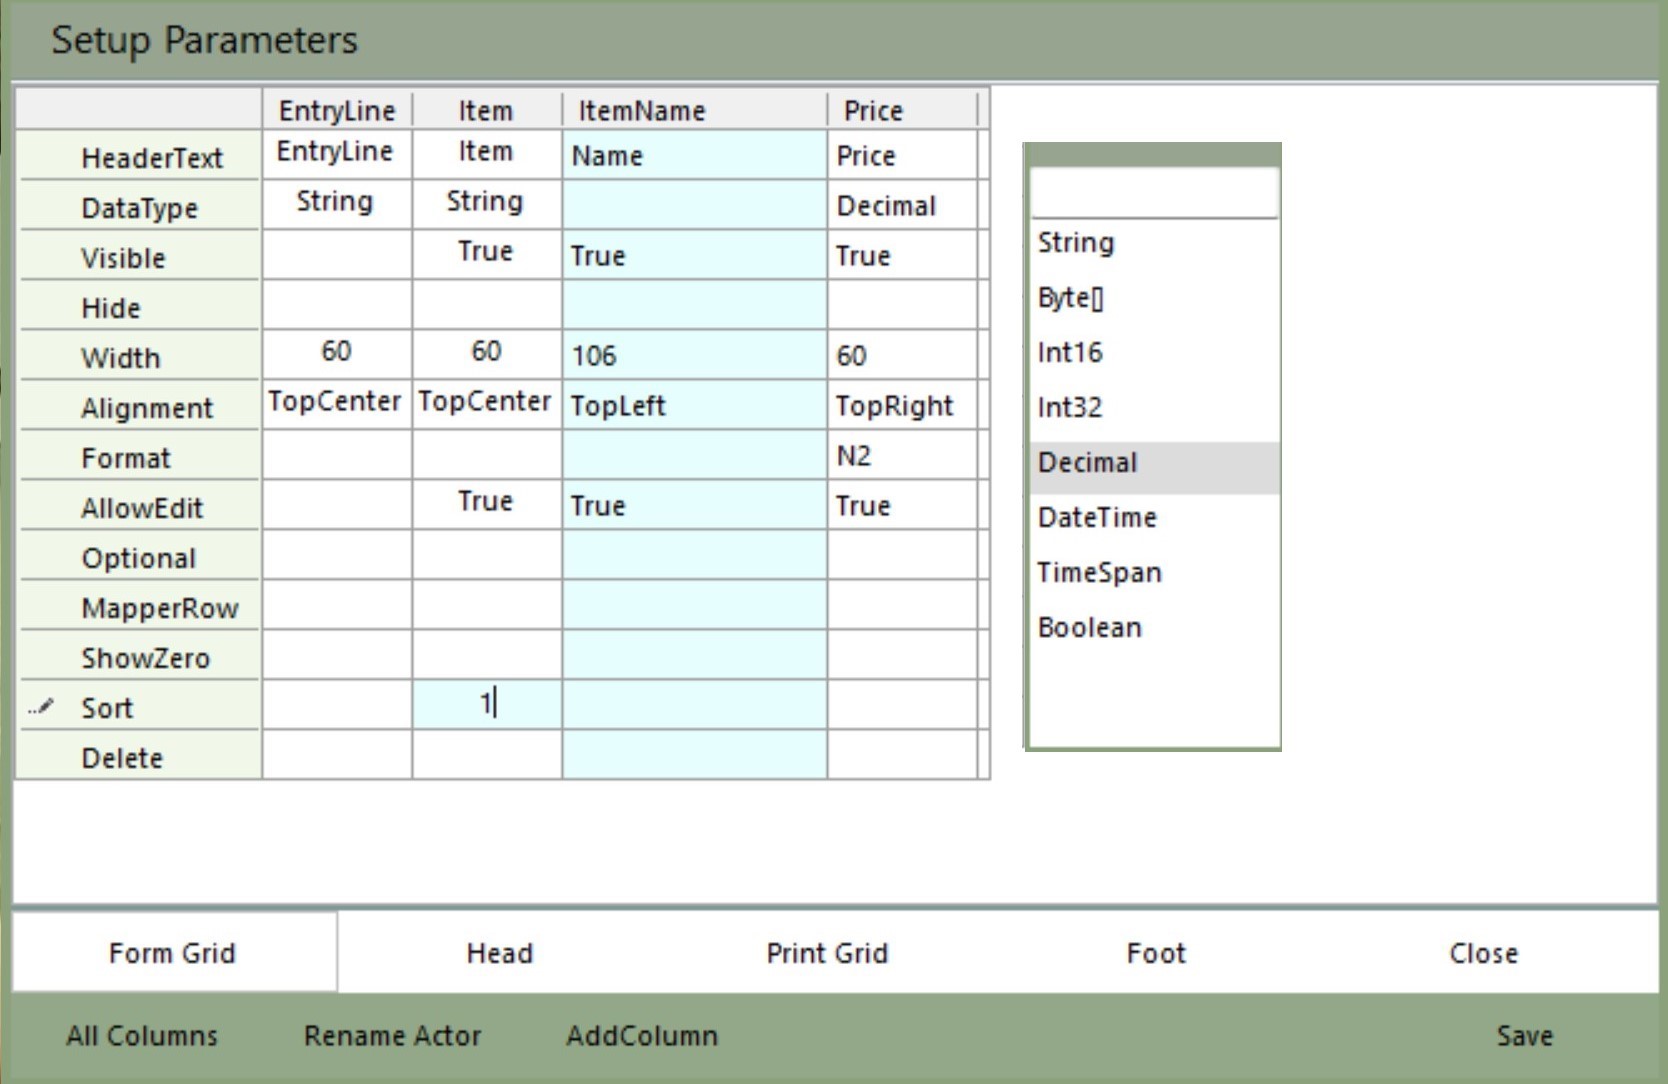Open the Head tab
This screenshot has width=1668, height=1084.
click(500, 953)
